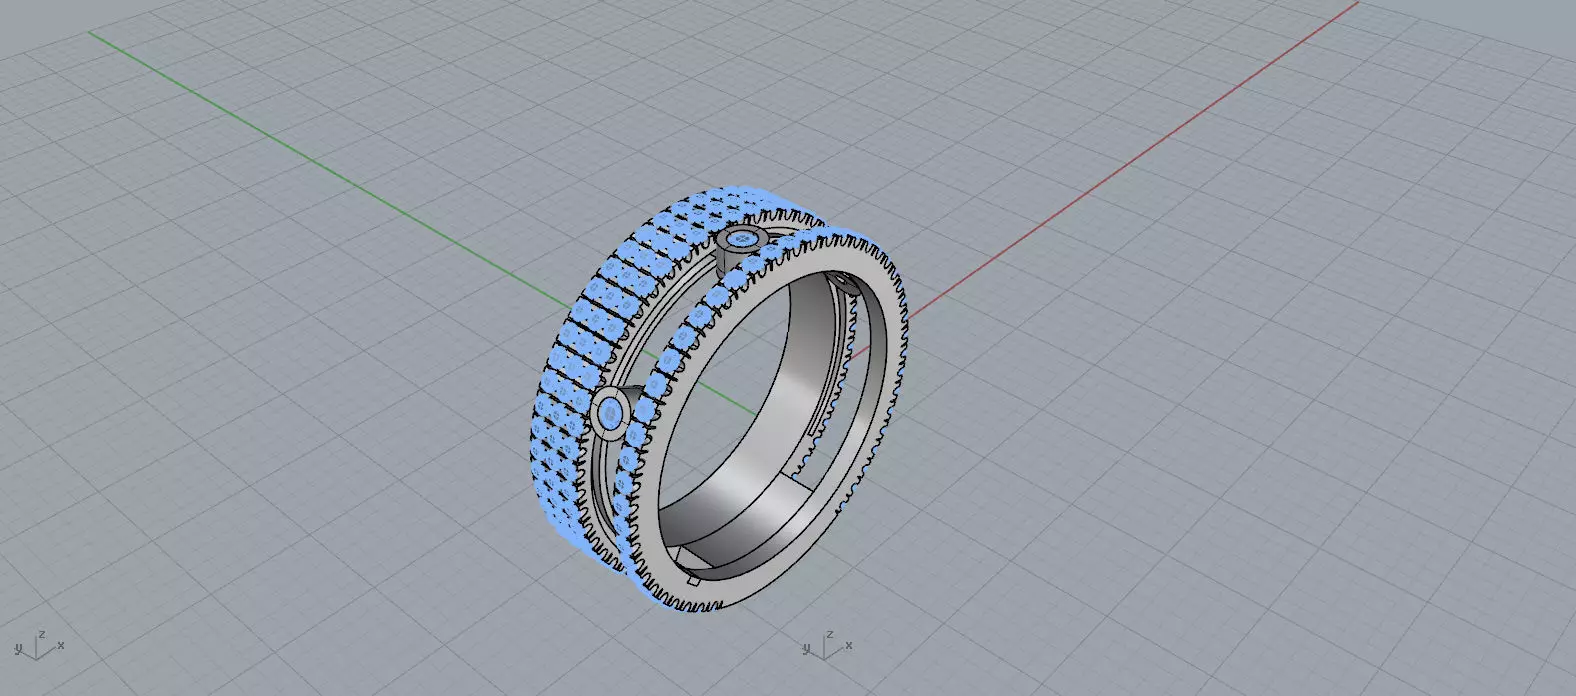
Task: Click the world axes icon at the bottom center
Action: [827, 645]
